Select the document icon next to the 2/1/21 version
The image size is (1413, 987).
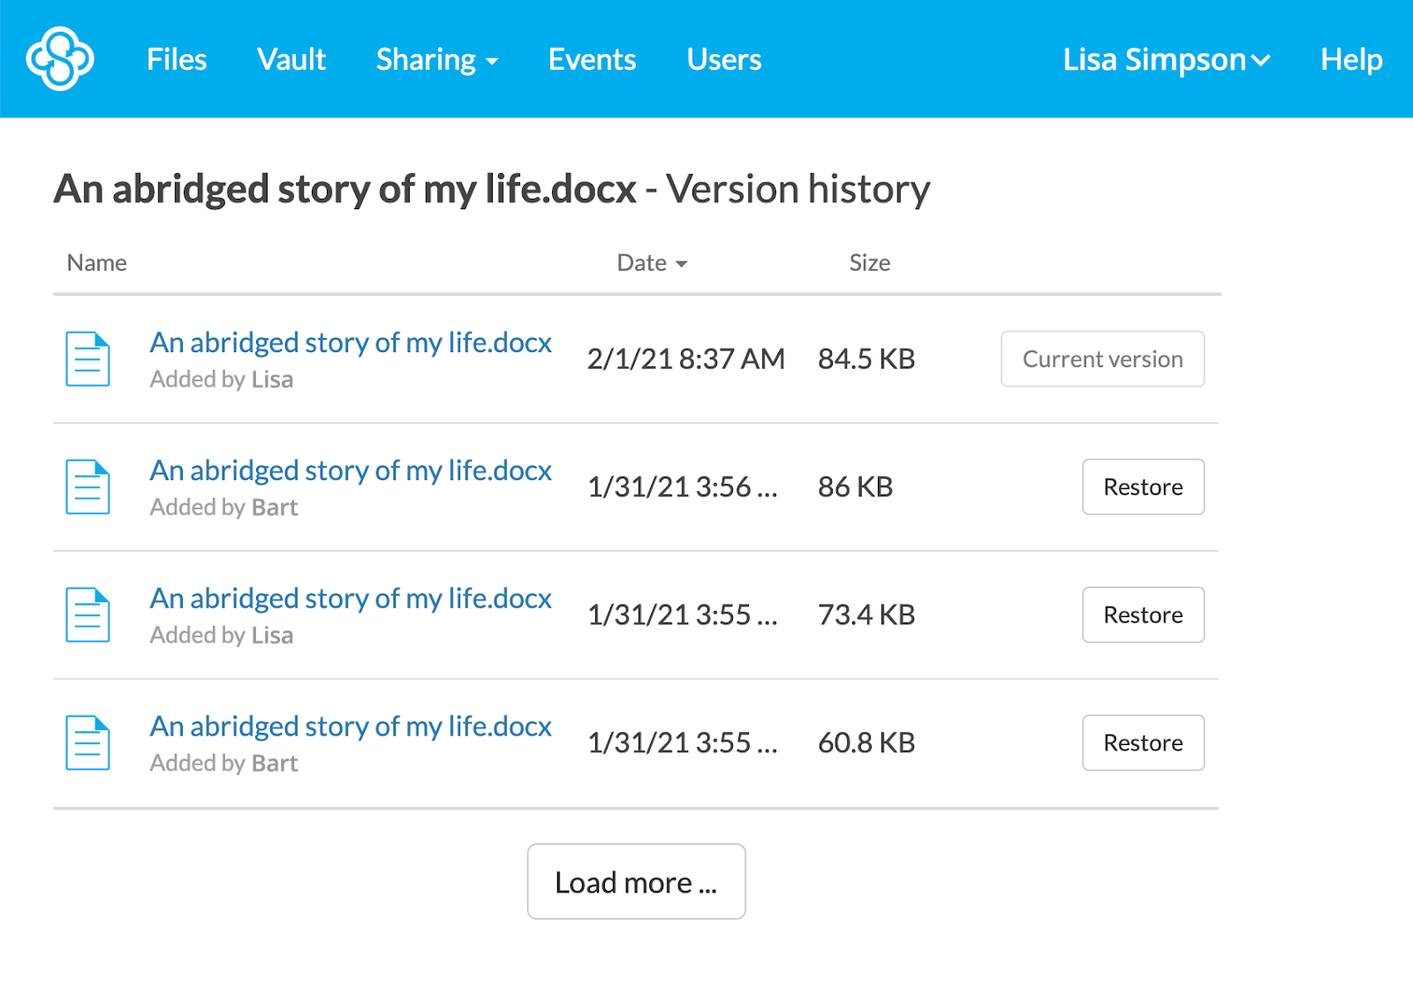click(x=87, y=358)
